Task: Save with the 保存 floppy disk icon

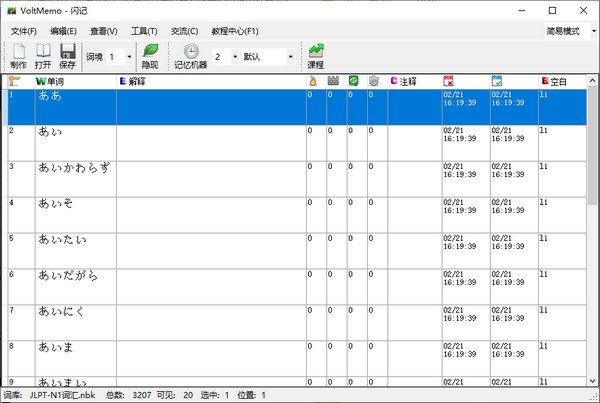Action: 68,55
